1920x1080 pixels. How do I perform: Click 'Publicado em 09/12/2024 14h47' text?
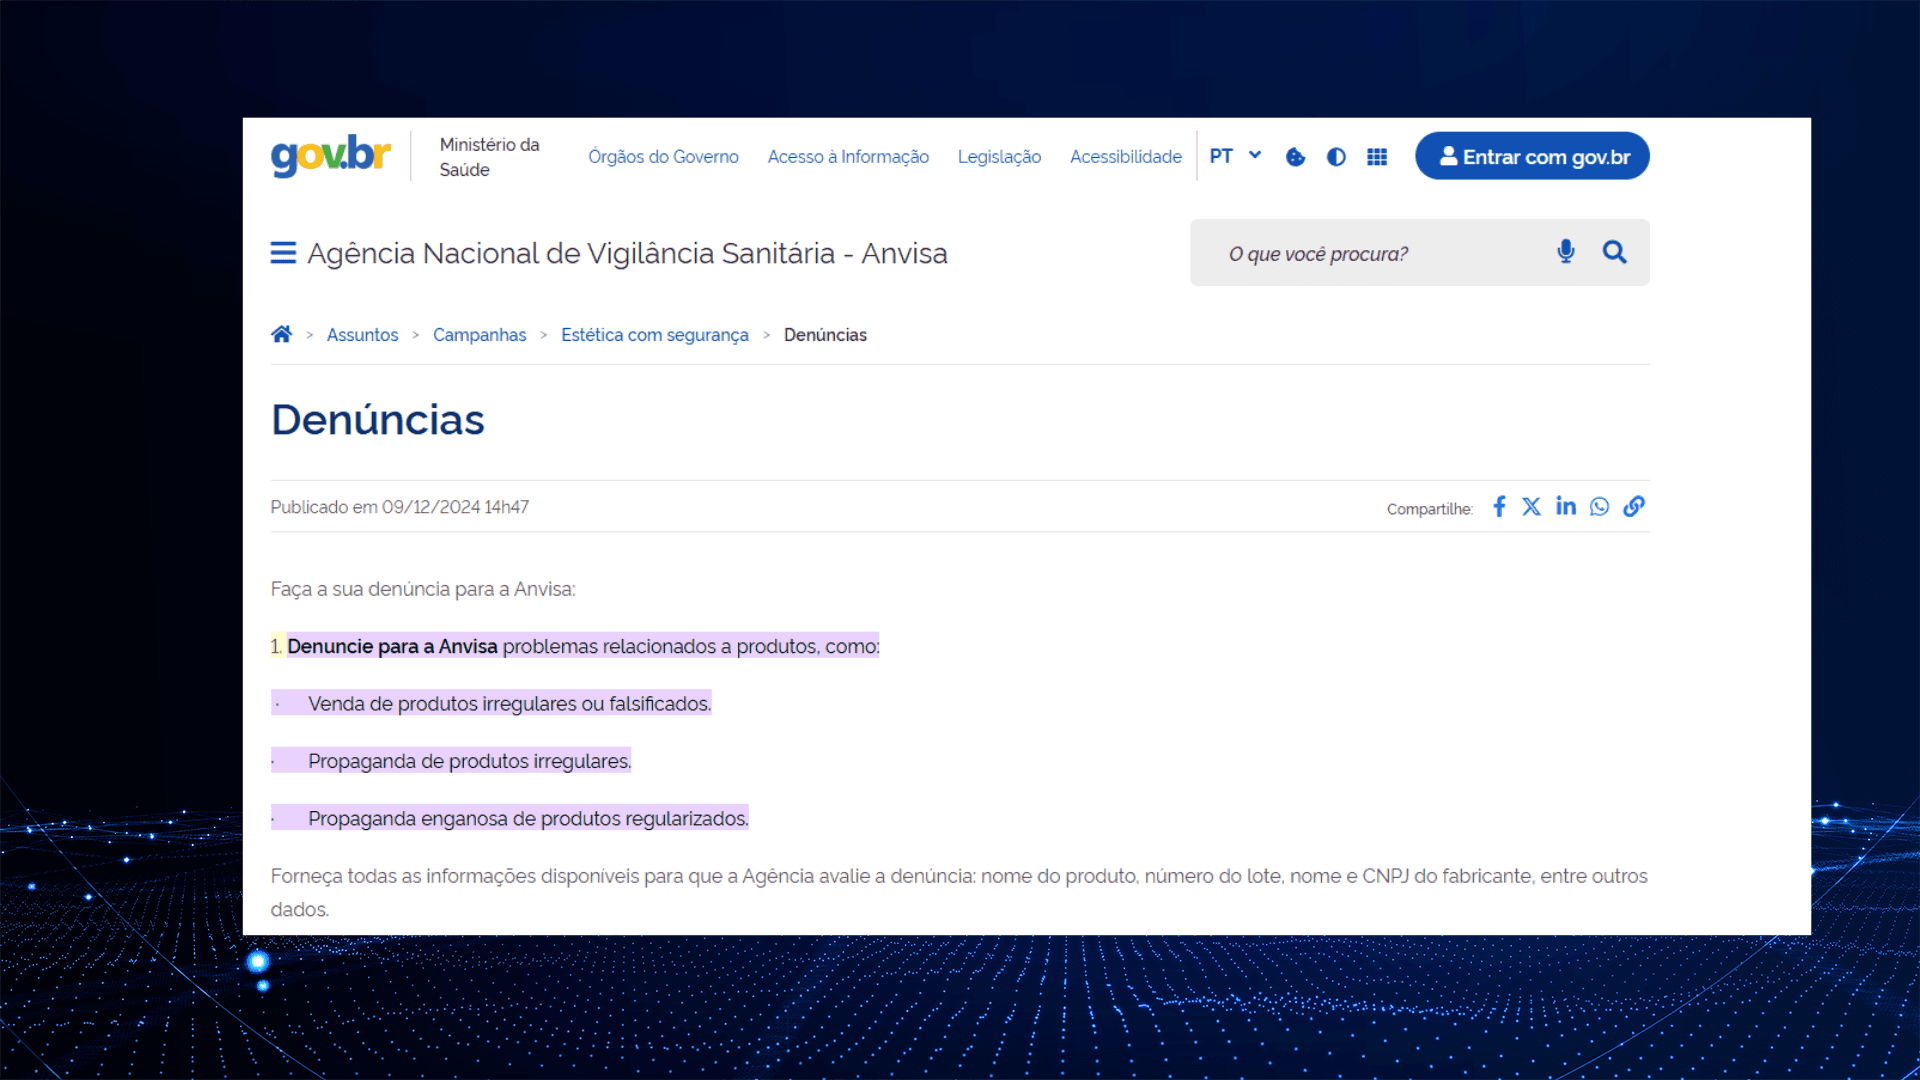coord(399,507)
